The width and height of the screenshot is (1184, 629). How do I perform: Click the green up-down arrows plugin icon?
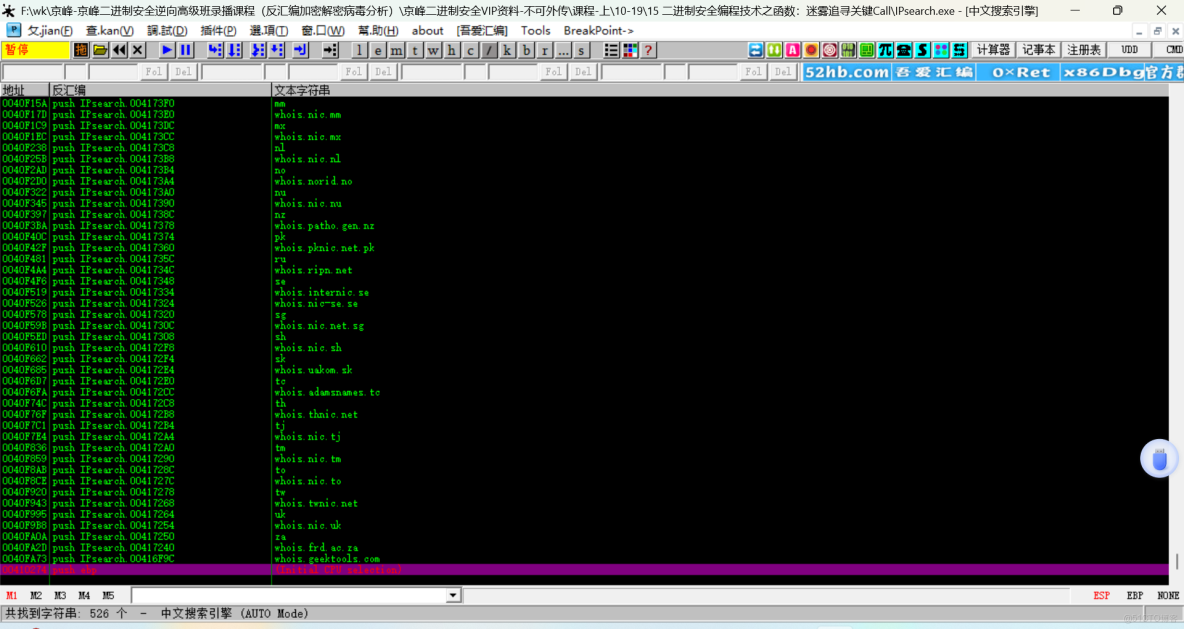pos(775,51)
